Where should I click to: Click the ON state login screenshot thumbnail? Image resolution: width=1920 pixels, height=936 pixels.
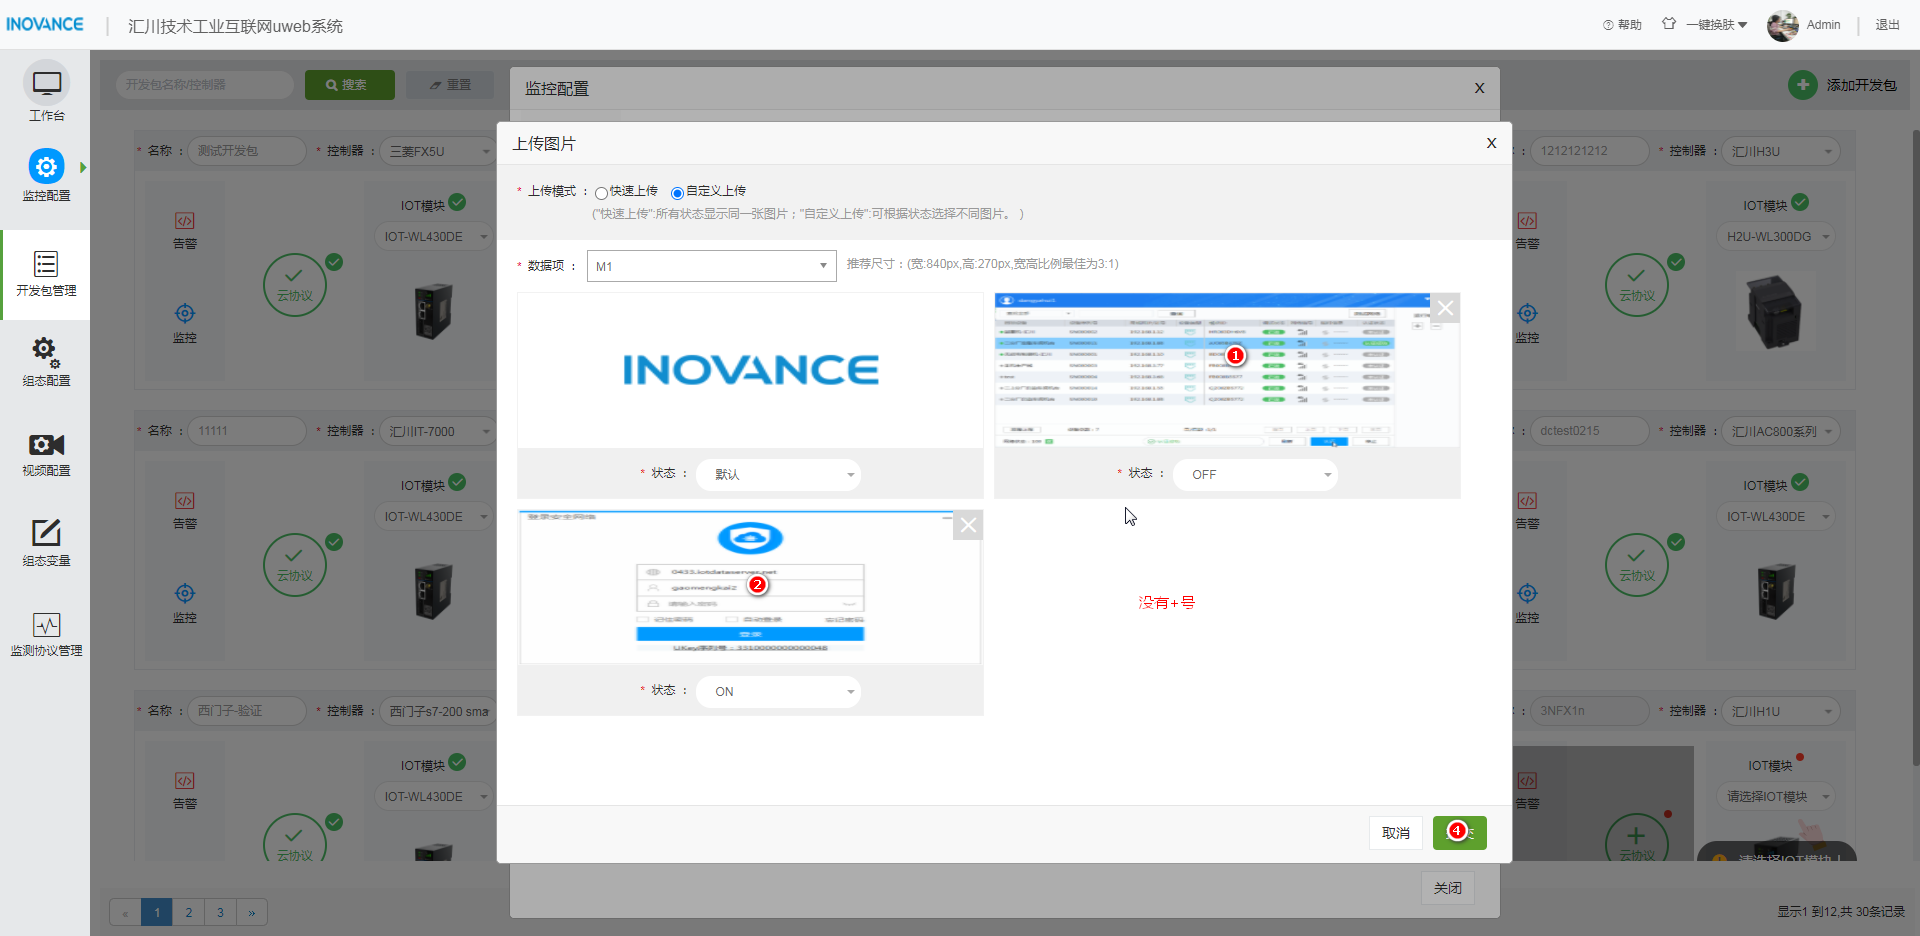coord(750,587)
